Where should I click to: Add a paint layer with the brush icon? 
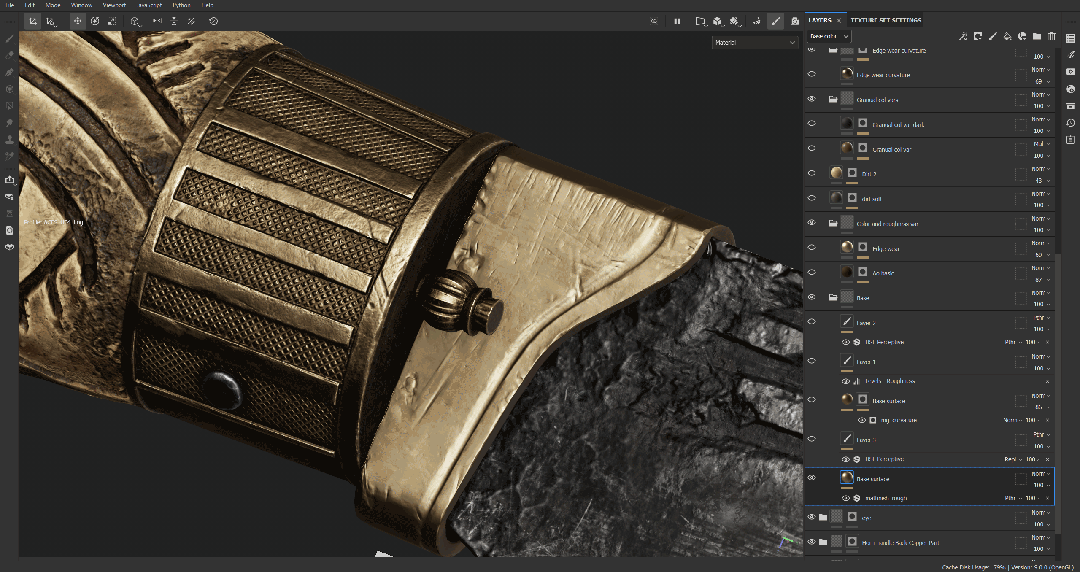993,36
